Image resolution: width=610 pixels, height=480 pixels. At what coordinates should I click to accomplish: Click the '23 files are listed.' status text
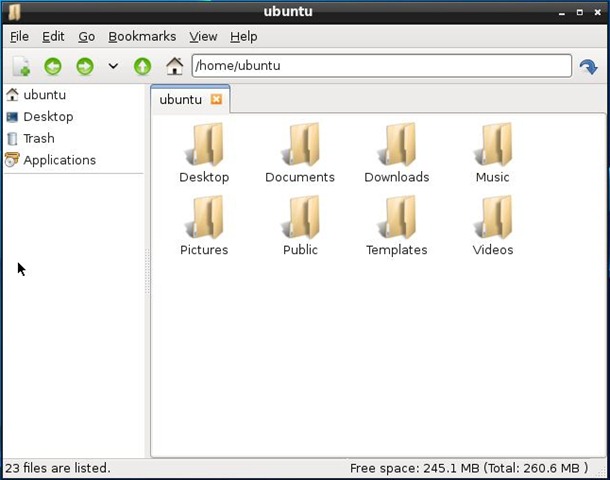58,468
